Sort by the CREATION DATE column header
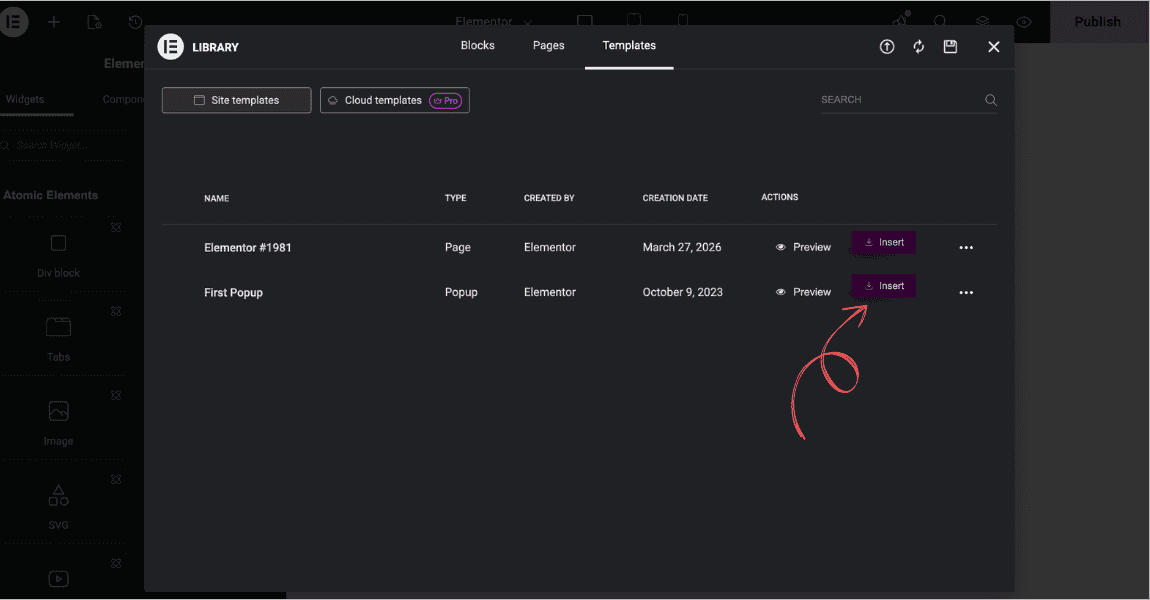This screenshot has height=600, width=1150. point(675,198)
